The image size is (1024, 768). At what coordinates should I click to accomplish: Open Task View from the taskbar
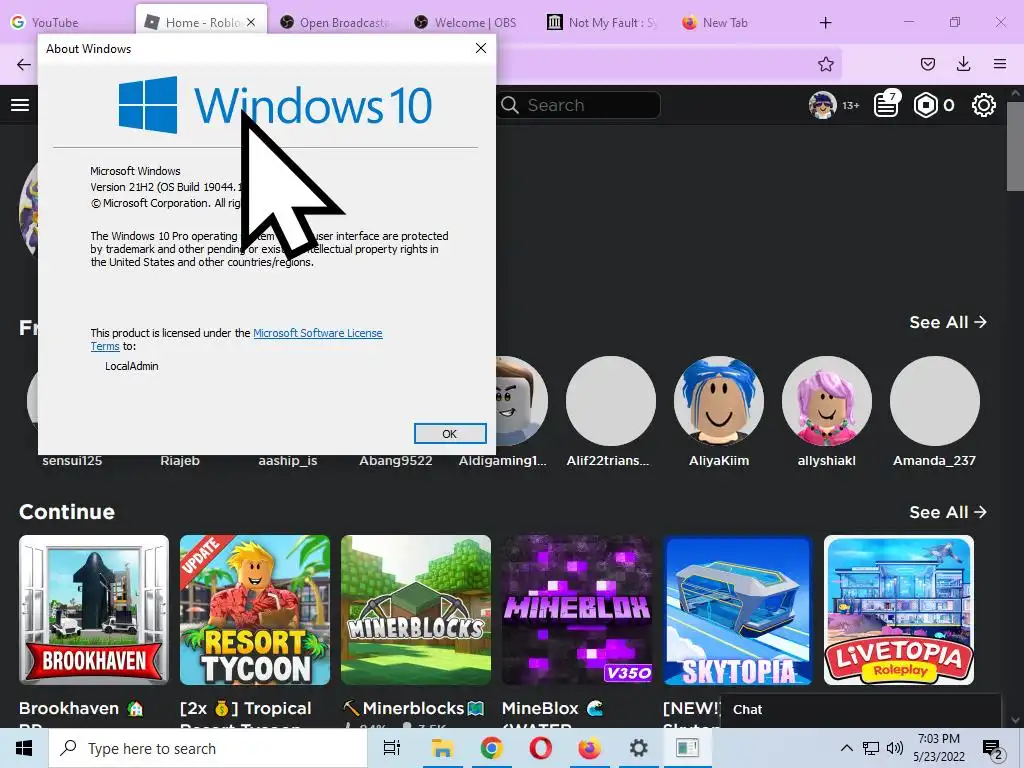tap(392, 748)
